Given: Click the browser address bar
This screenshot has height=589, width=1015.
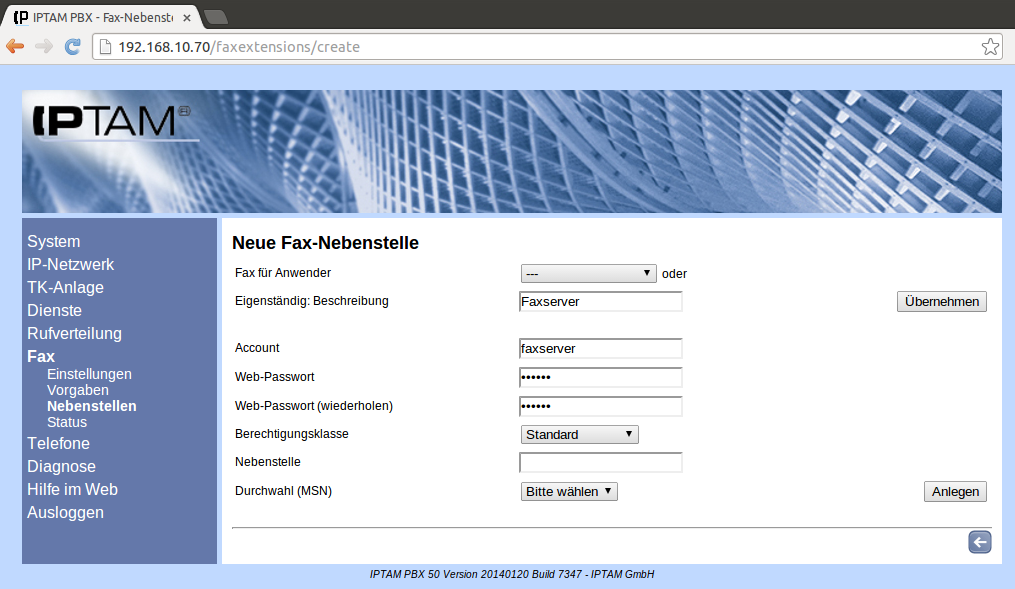Looking at the screenshot, I should tap(540, 47).
